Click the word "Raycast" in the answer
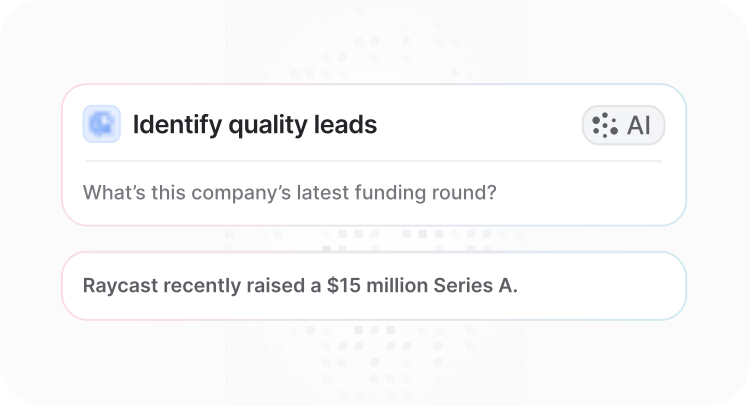This screenshot has height=405, width=750. (x=119, y=285)
